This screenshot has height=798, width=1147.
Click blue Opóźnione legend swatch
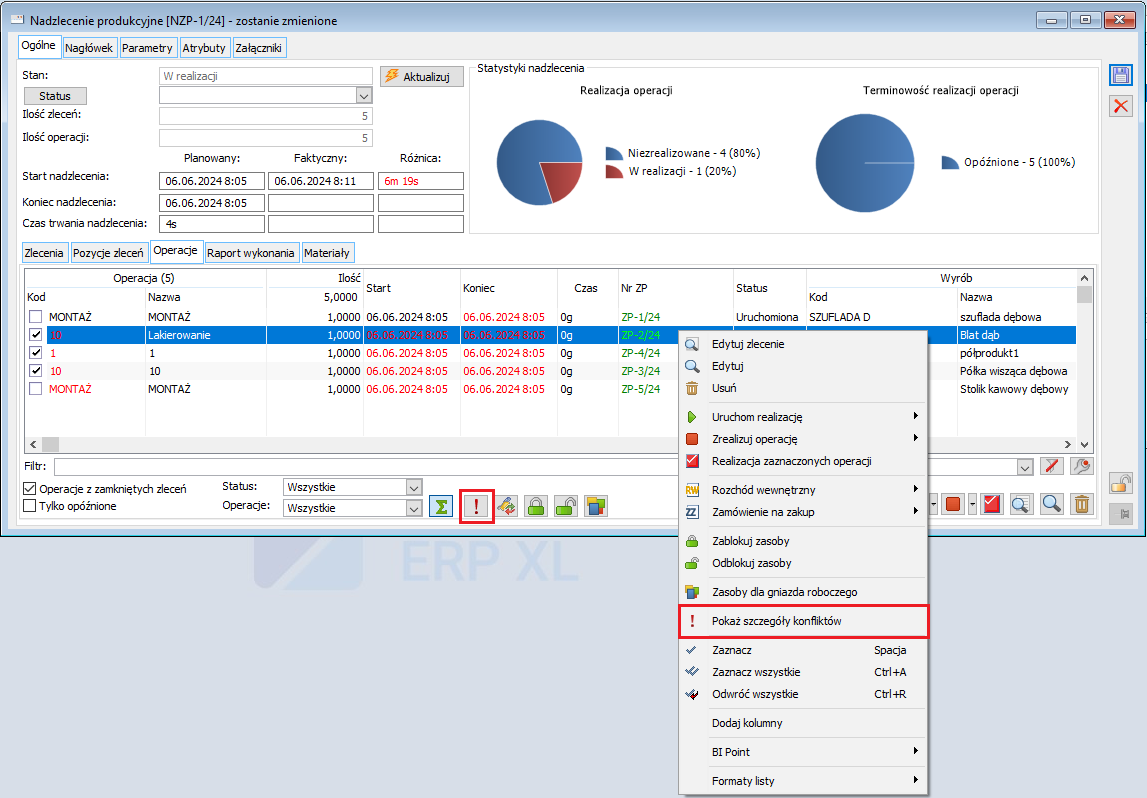pyautogui.click(x=949, y=162)
